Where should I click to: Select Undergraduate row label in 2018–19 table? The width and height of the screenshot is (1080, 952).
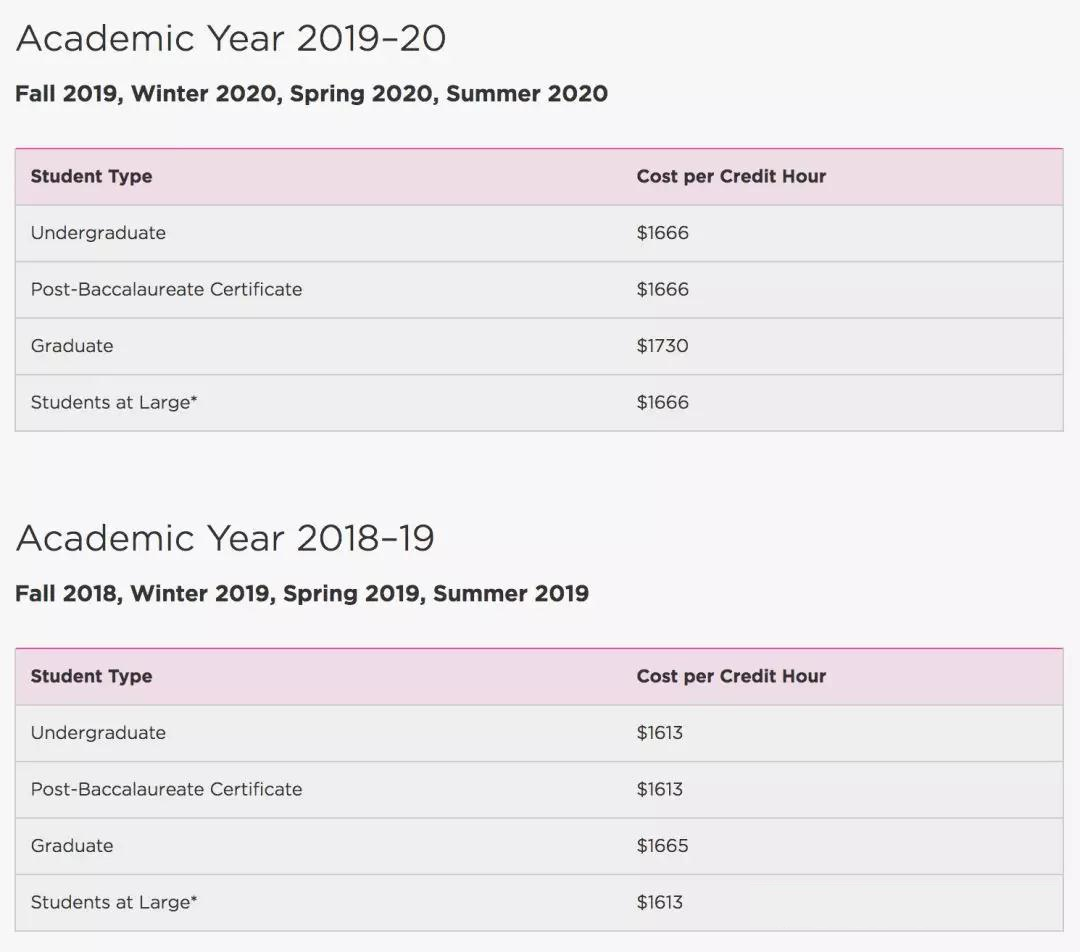98,733
